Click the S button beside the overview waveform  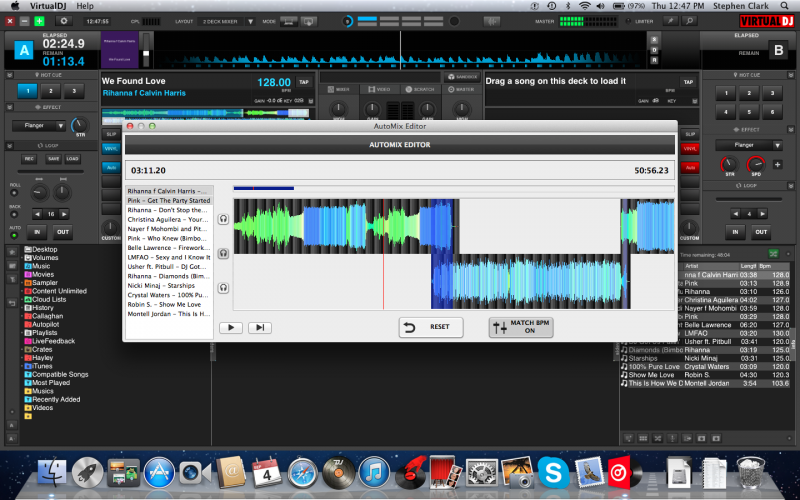click(654, 40)
